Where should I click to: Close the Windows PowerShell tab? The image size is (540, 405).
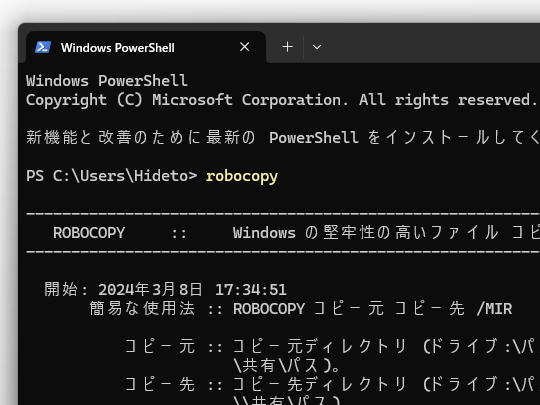click(x=245, y=47)
